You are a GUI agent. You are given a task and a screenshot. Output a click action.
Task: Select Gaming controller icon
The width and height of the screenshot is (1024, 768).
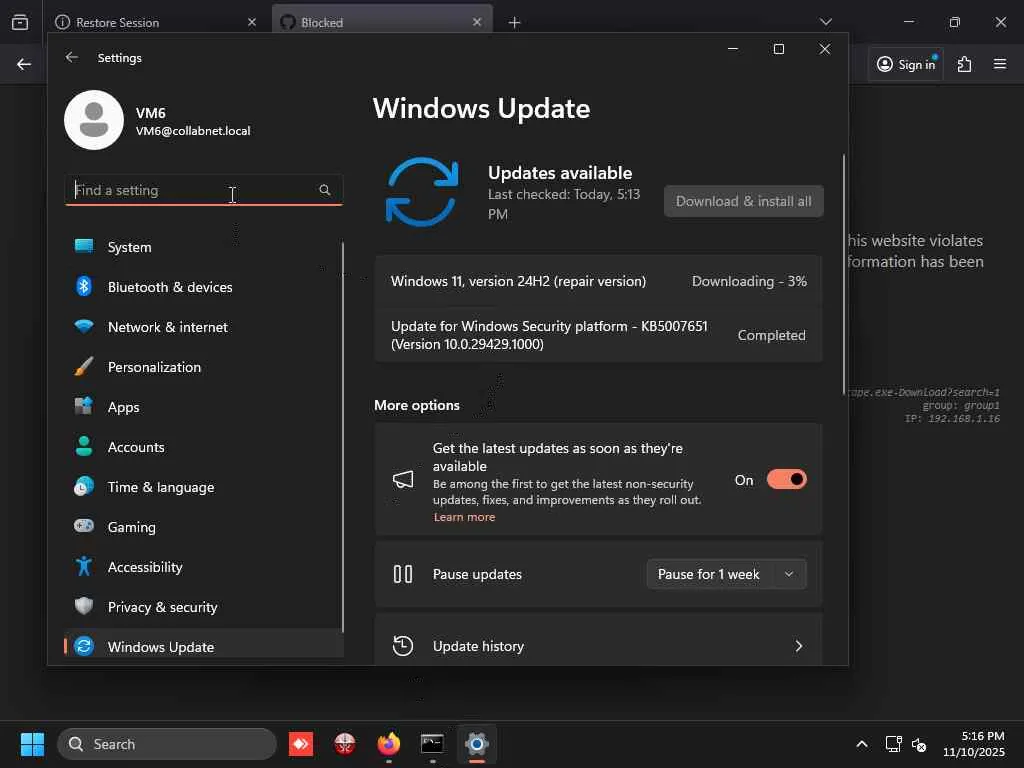tap(84, 526)
